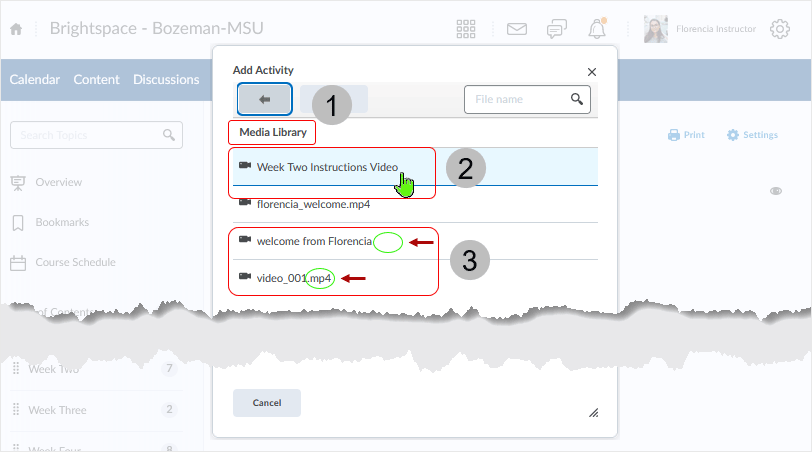Click the Search Topics magnifier icon
The width and height of the screenshot is (812, 452).
tap(169, 135)
